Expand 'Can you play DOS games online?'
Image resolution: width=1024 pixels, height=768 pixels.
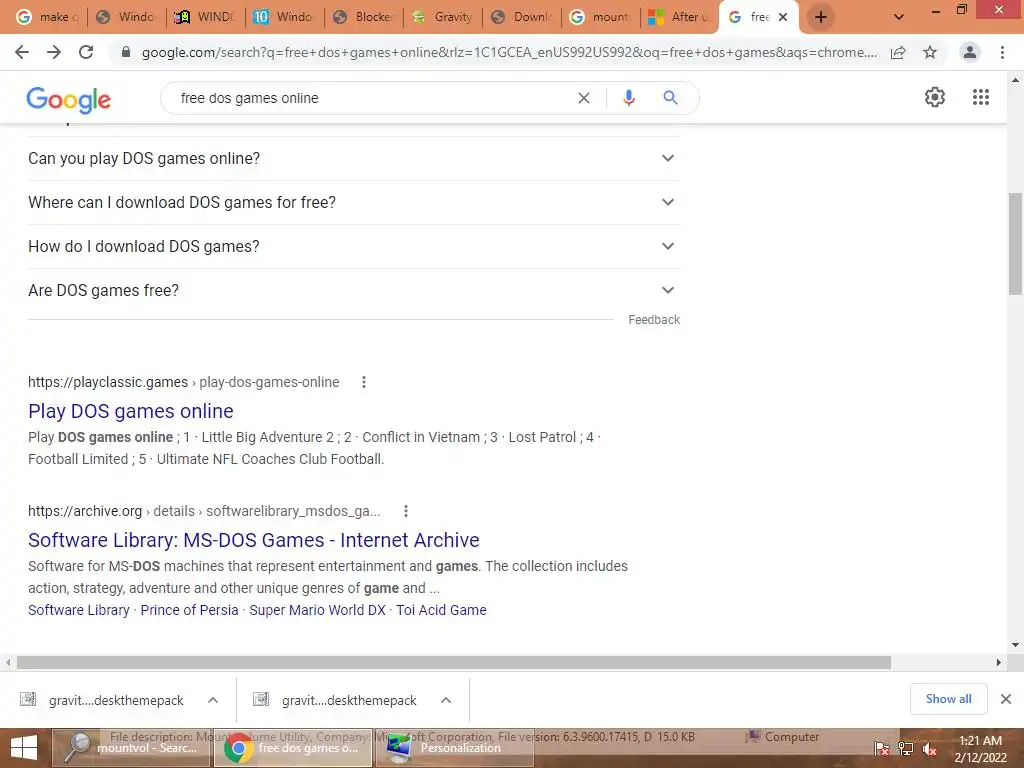pos(353,159)
